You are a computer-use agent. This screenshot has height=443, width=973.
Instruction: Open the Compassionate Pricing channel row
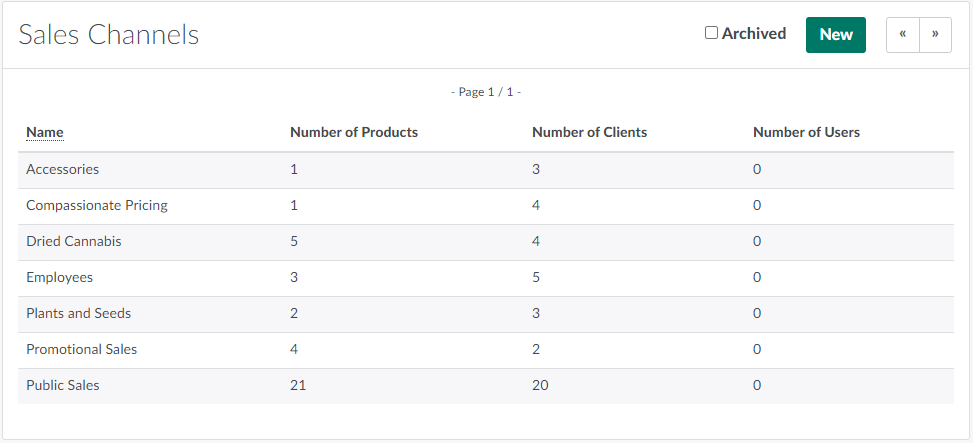(96, 206)
